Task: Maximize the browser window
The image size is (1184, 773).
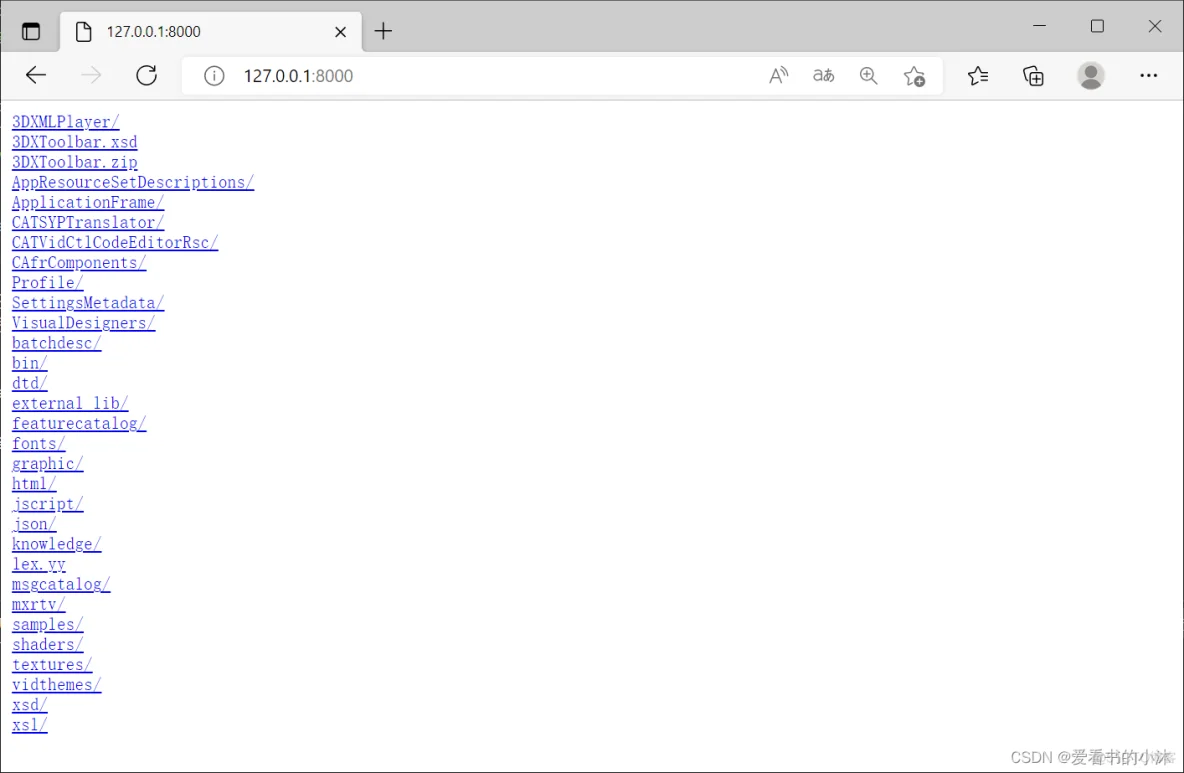Action: (1097, 26)
